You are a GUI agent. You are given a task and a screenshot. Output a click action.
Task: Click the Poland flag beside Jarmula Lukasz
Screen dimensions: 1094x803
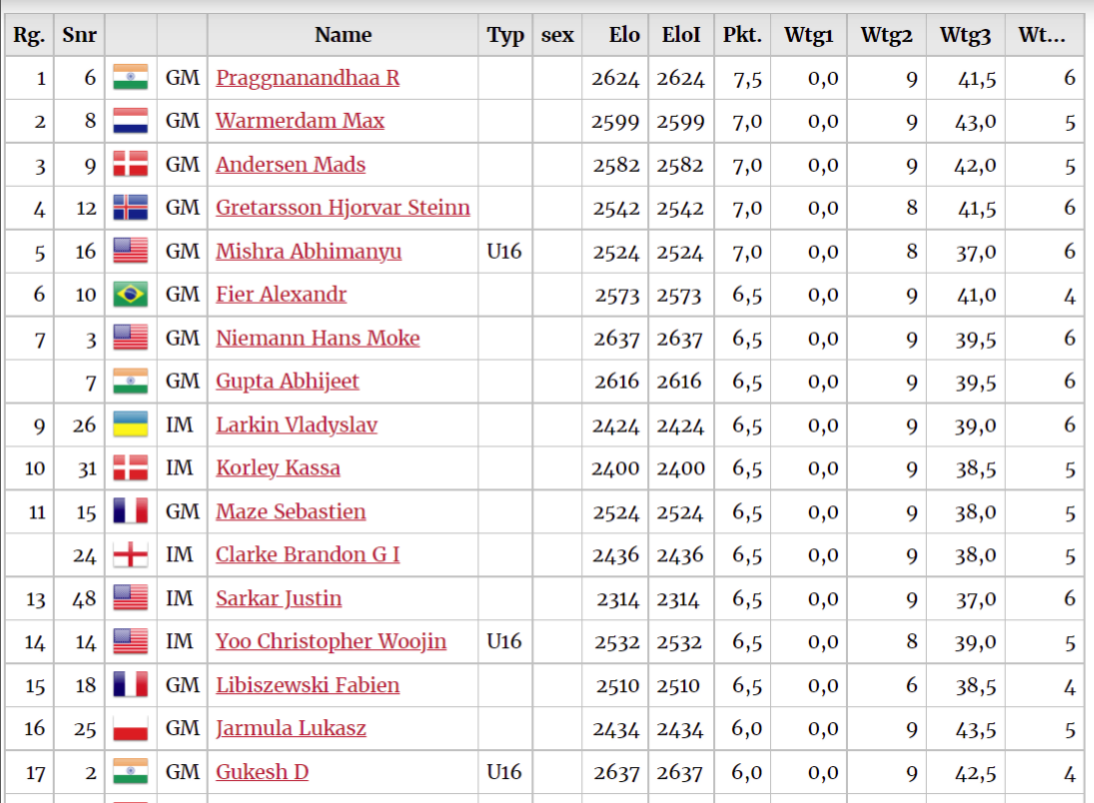click(130, 728)
